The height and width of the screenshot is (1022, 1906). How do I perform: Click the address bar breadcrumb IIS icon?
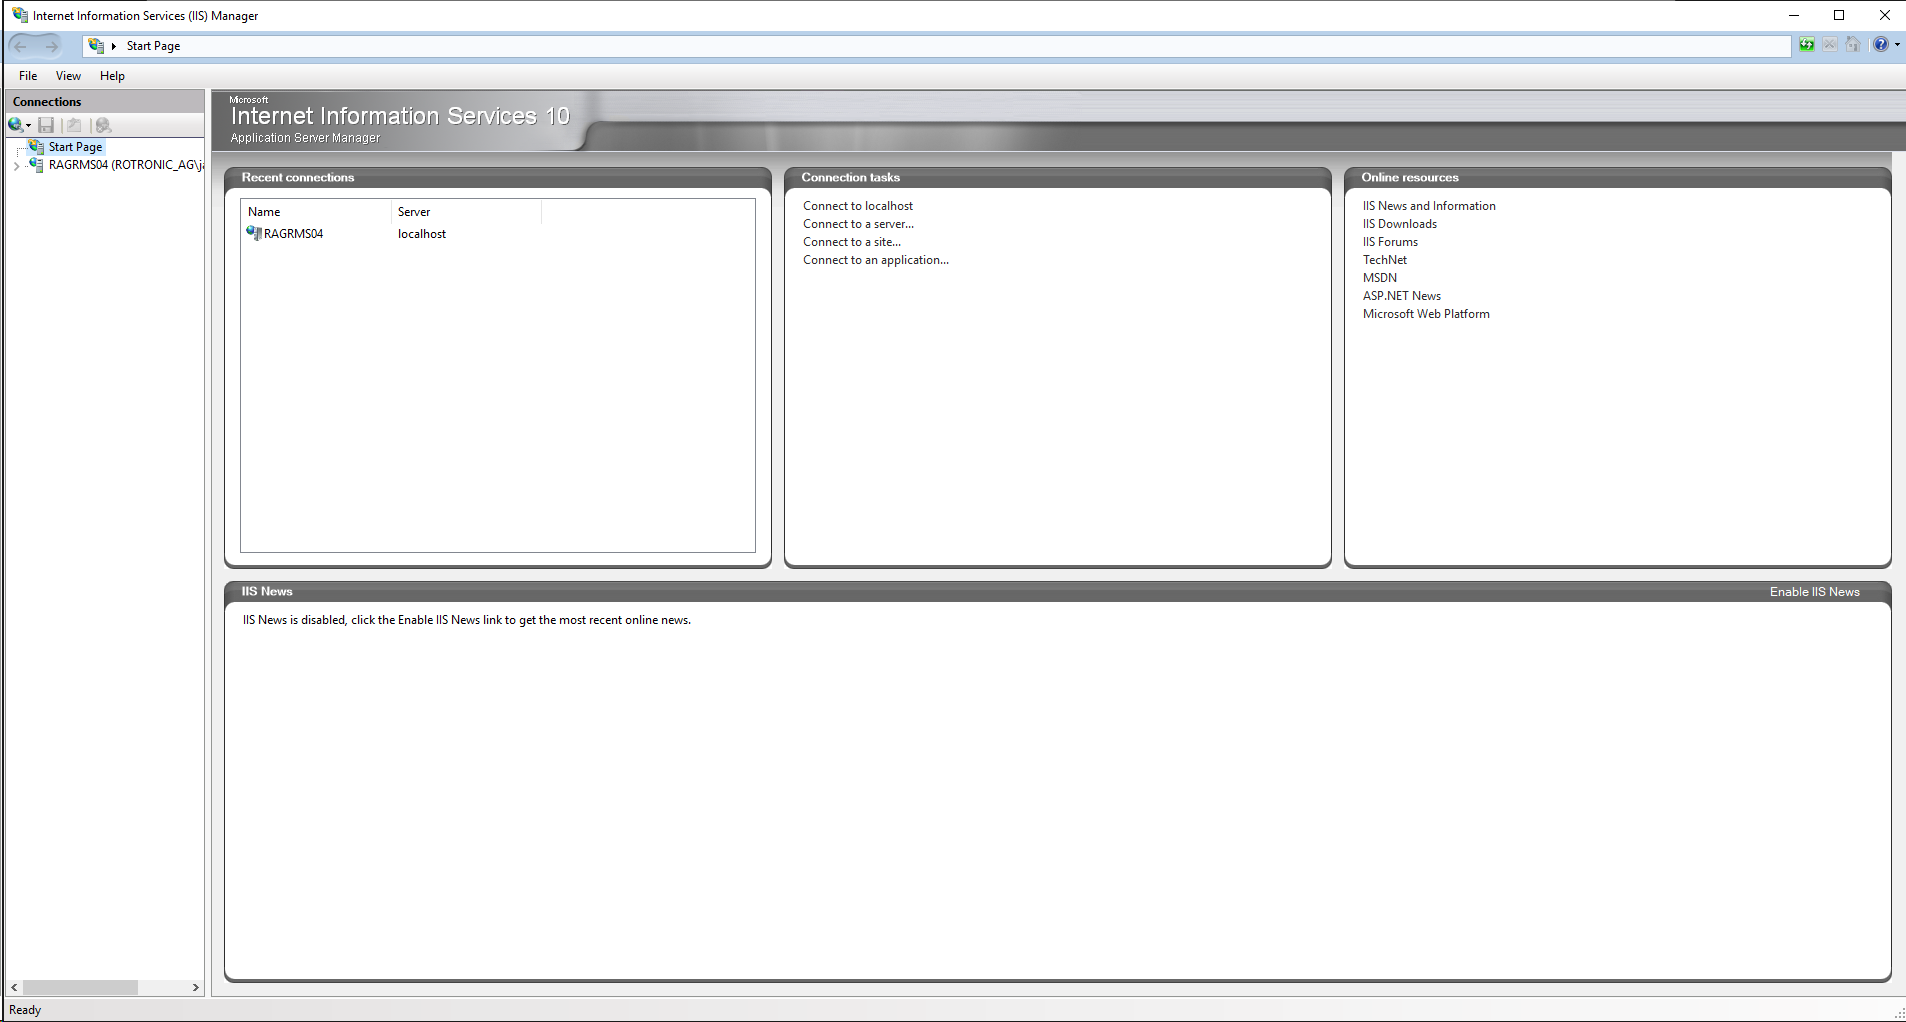click(96, 46)
